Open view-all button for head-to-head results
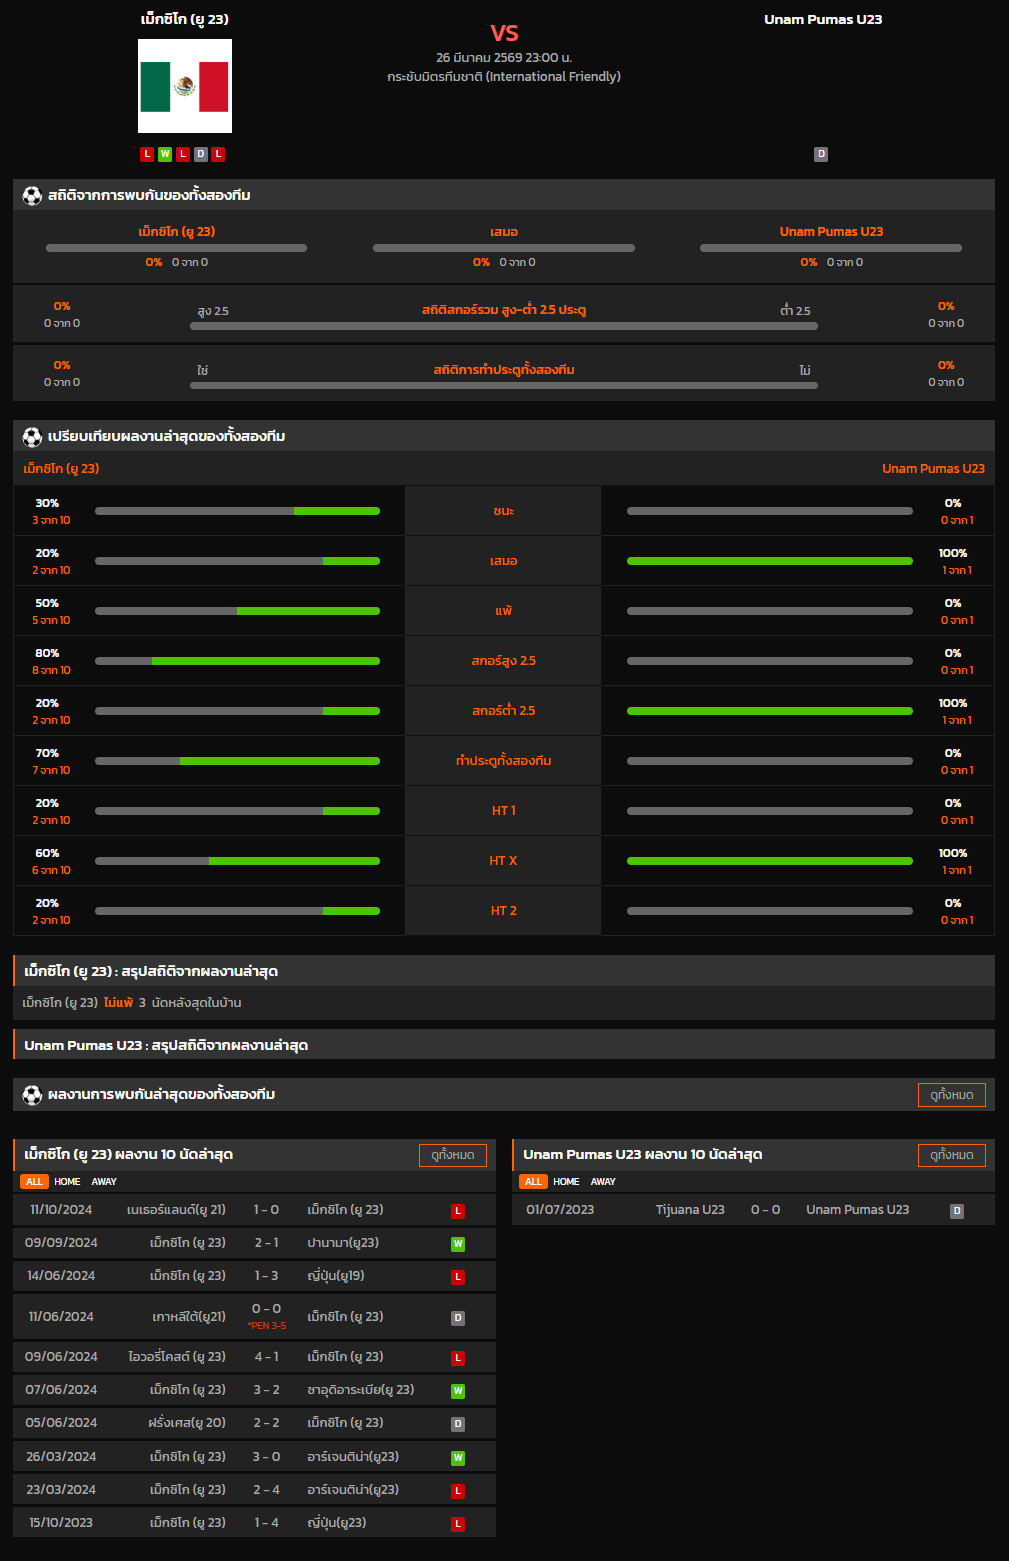This screenshot has width=1009, height=1561. pos(951,1095)
